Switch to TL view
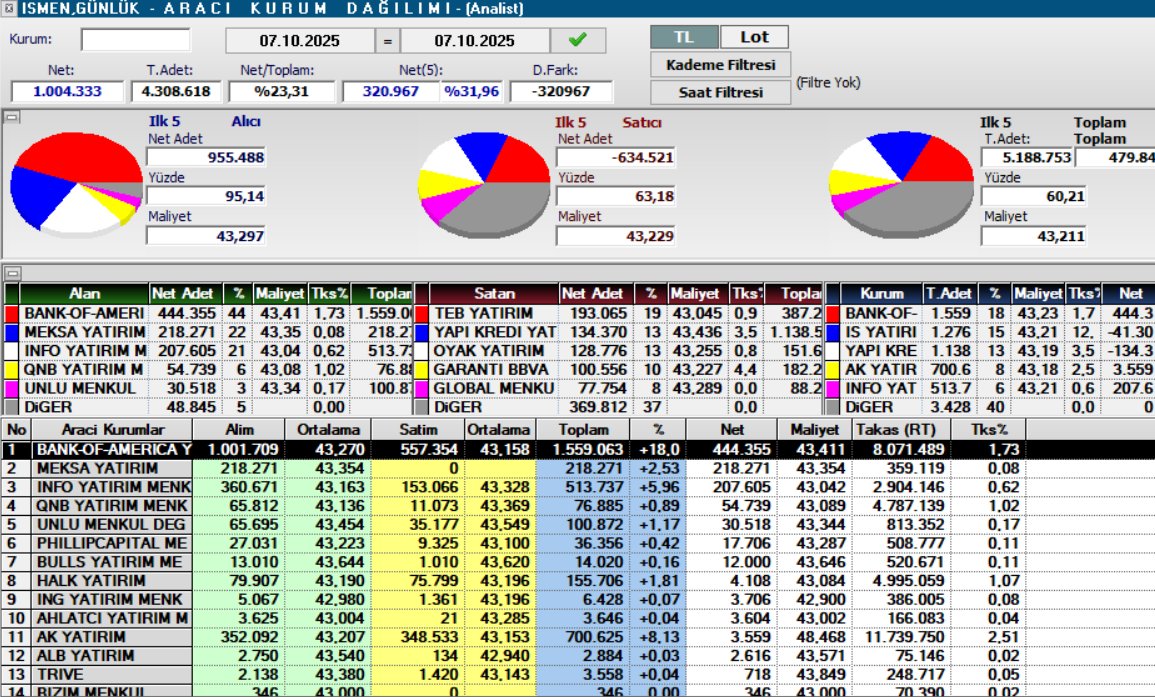Viewport: 1155px width, 697px height. tap(684, 37)
